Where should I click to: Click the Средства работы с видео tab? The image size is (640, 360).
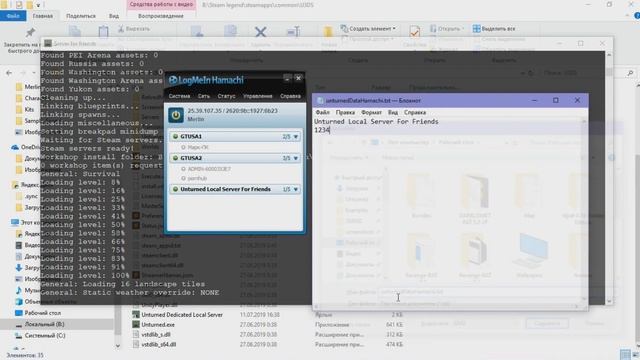point(161,4)
